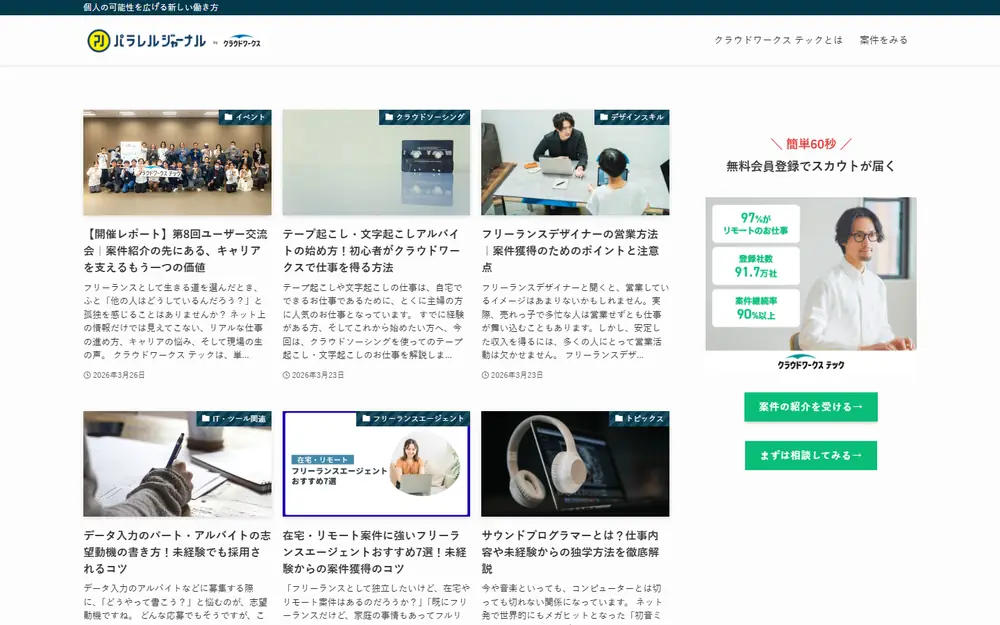Open the フリーランスデザイナーの営業方法 article title
Viewport: 1000px width, 625px height.
571,251
